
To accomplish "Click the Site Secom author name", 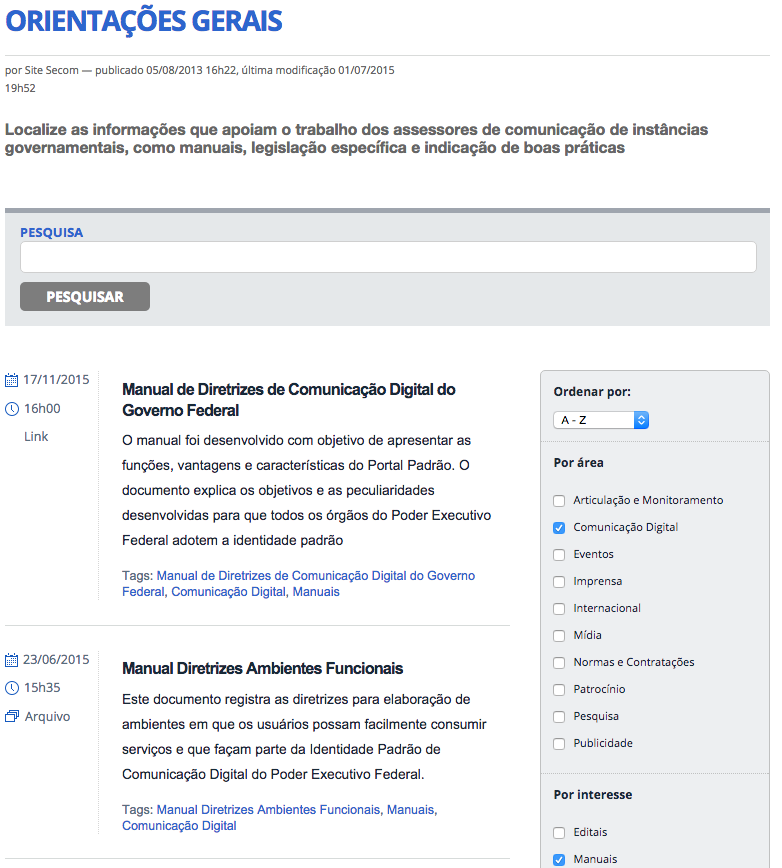I will point(51,70).
